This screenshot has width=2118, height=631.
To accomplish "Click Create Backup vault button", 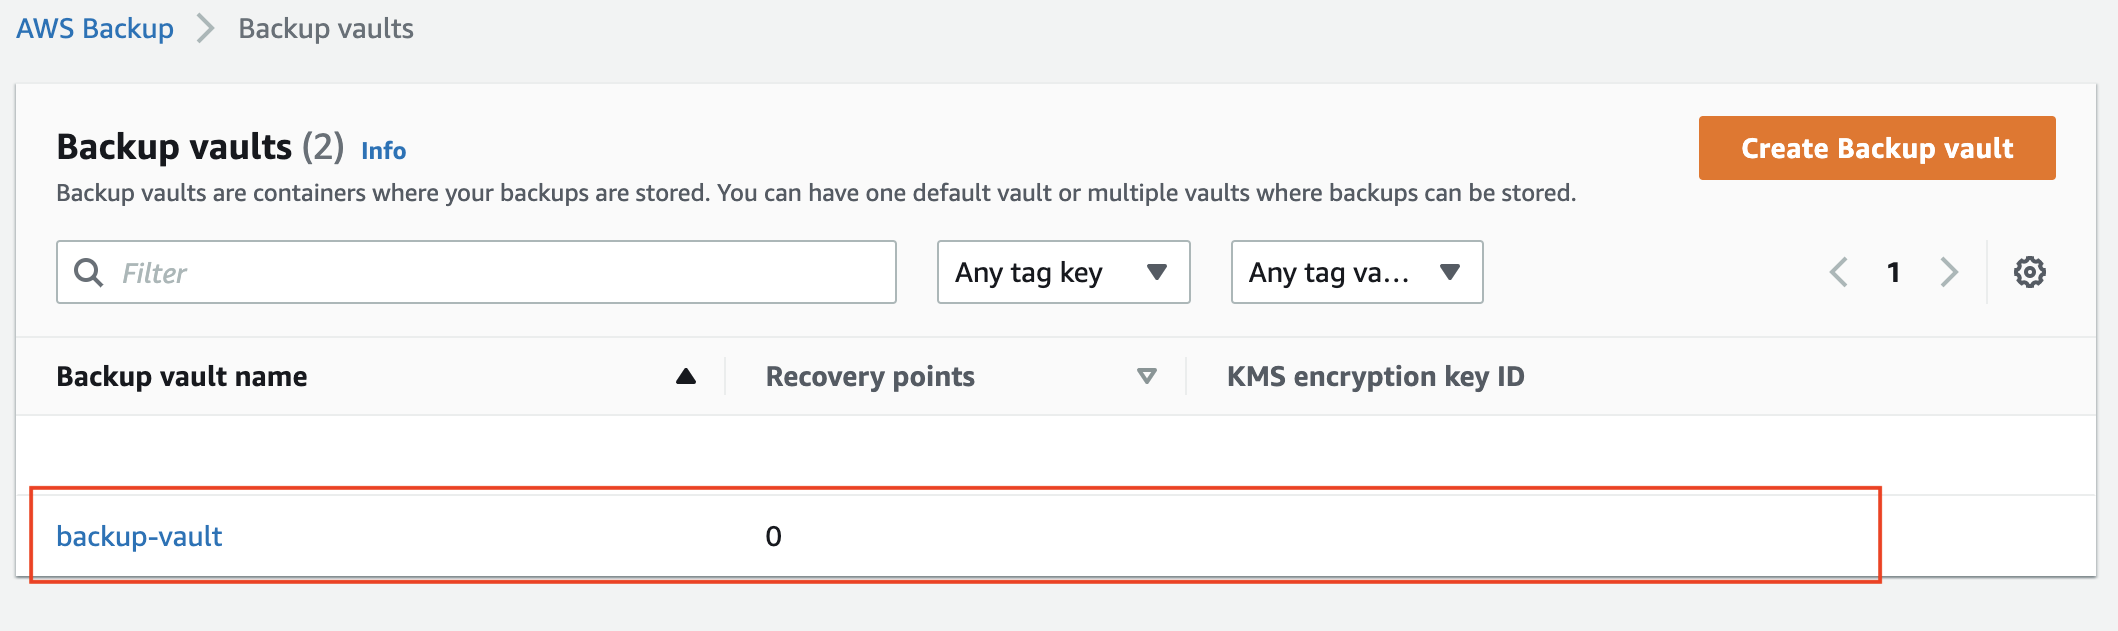I will tap(1877, 148).
